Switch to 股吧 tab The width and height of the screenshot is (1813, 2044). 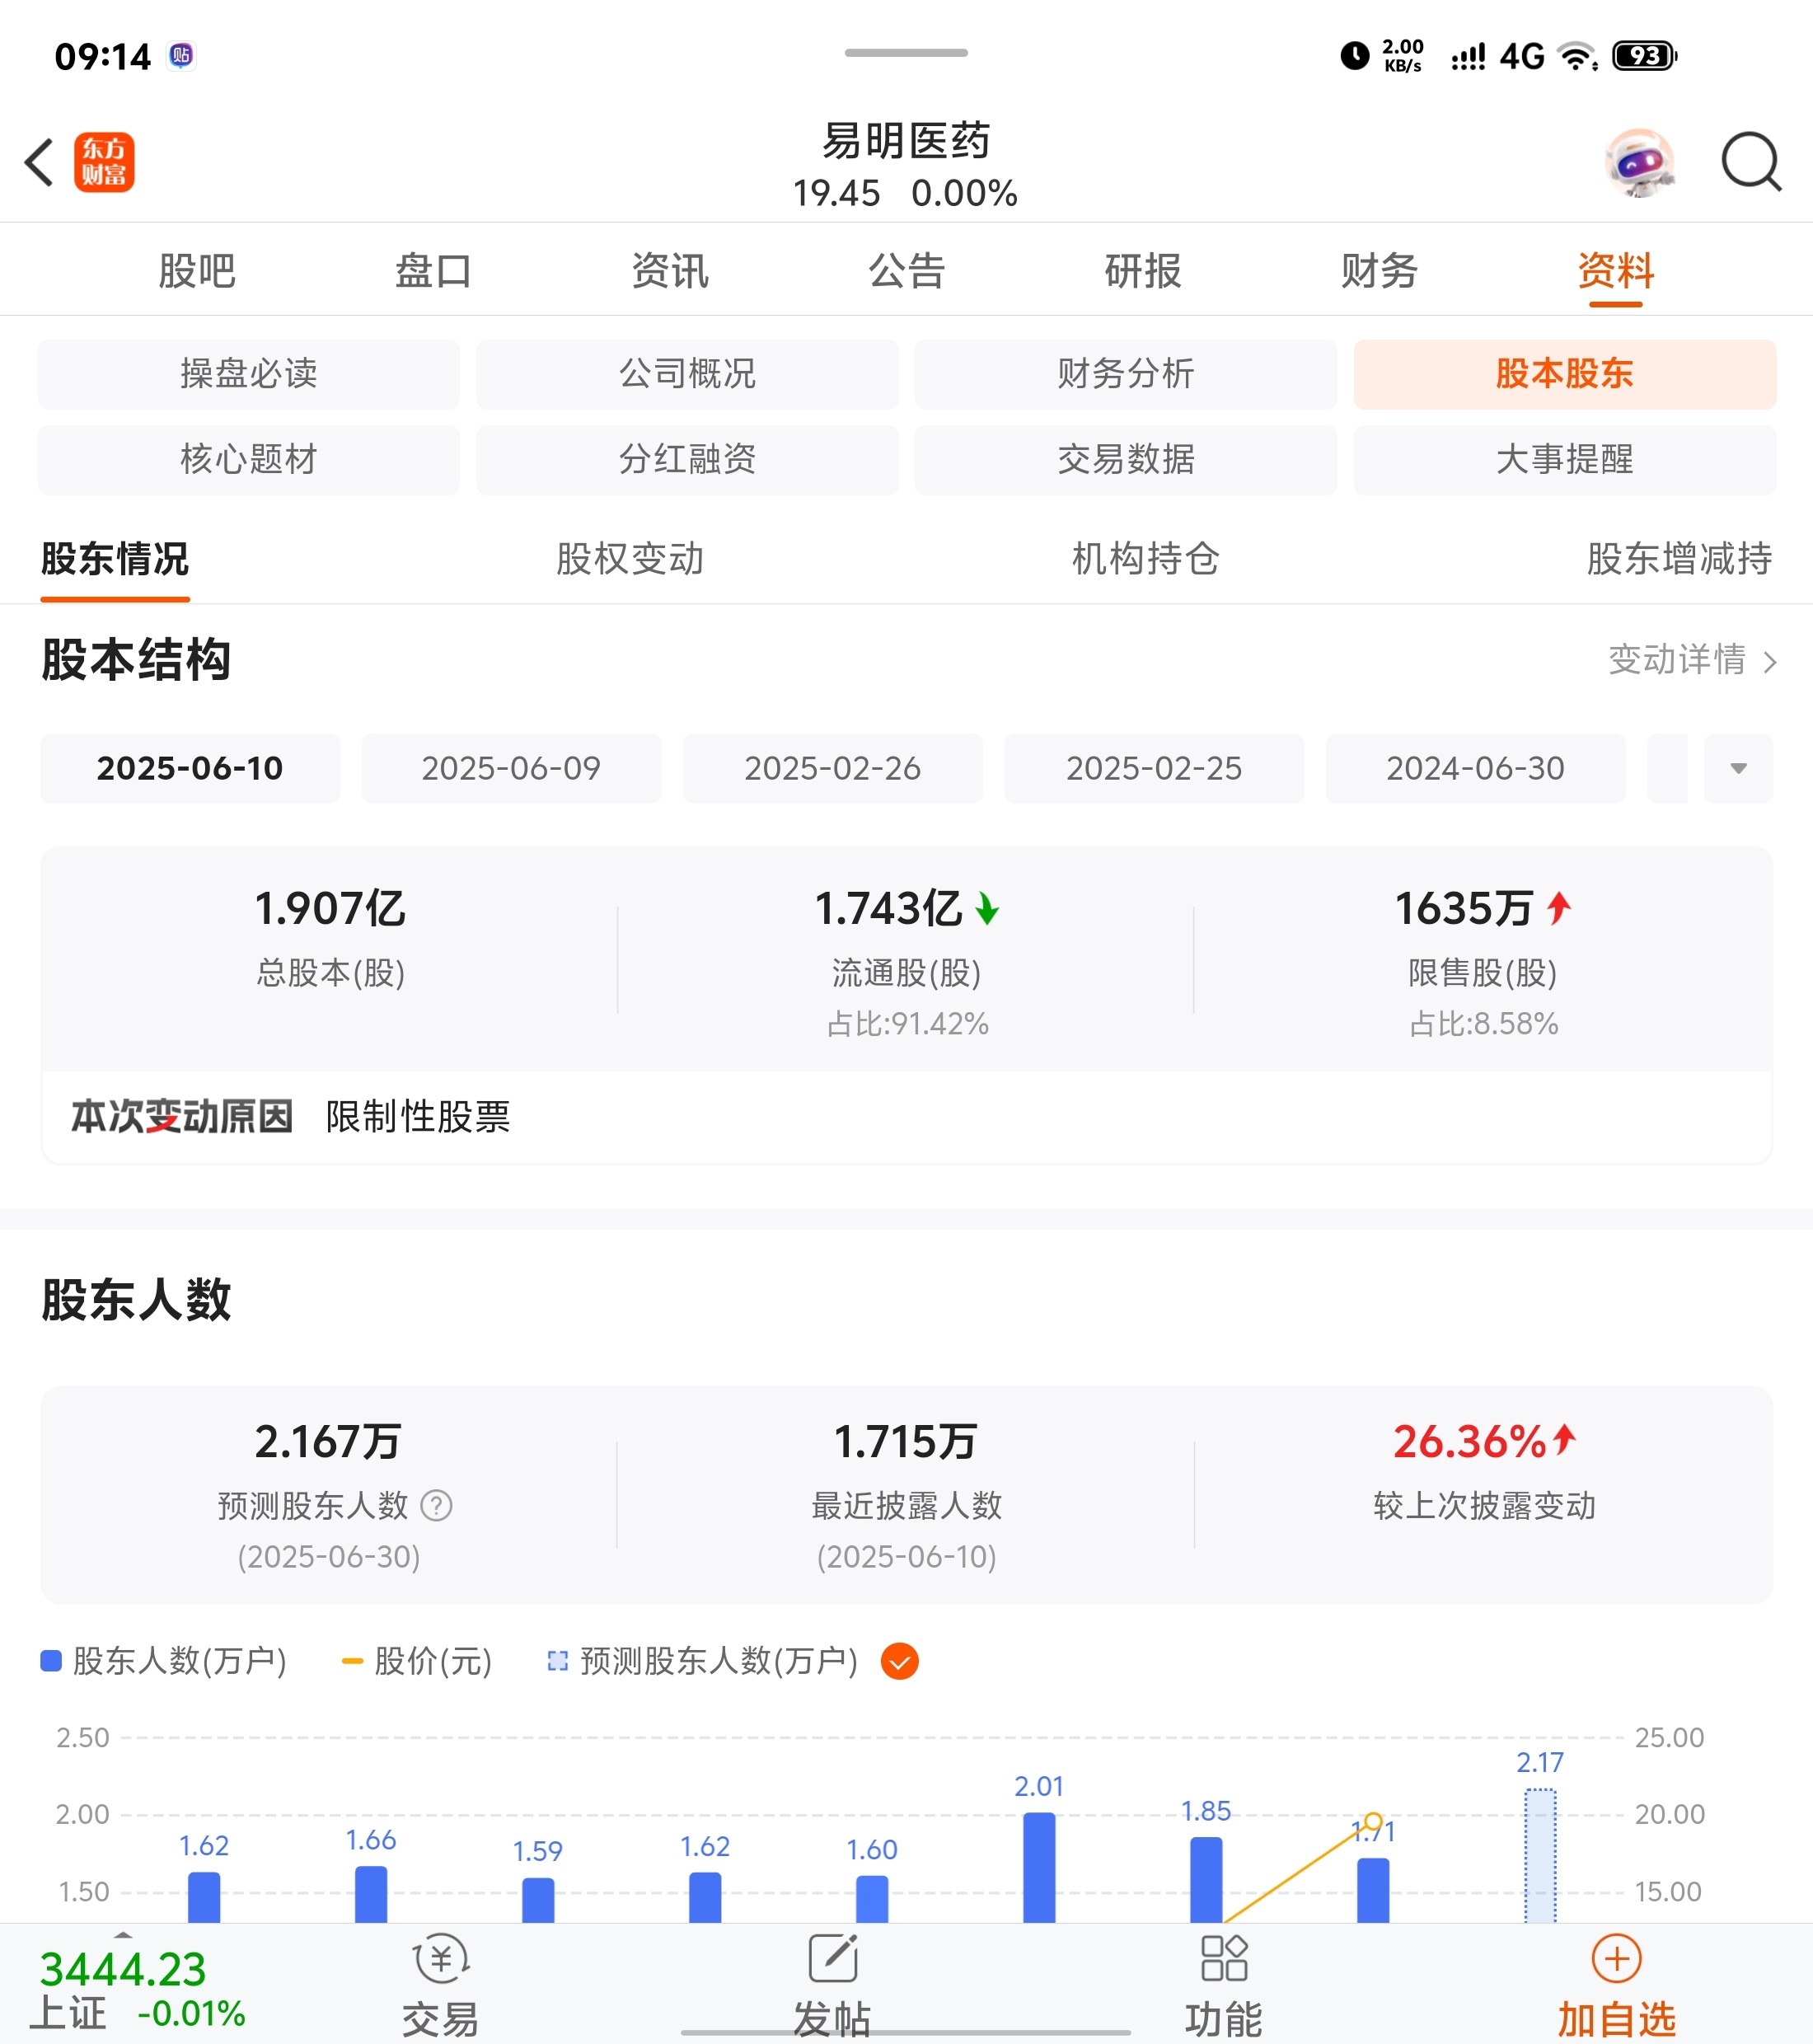coord(197,271)
